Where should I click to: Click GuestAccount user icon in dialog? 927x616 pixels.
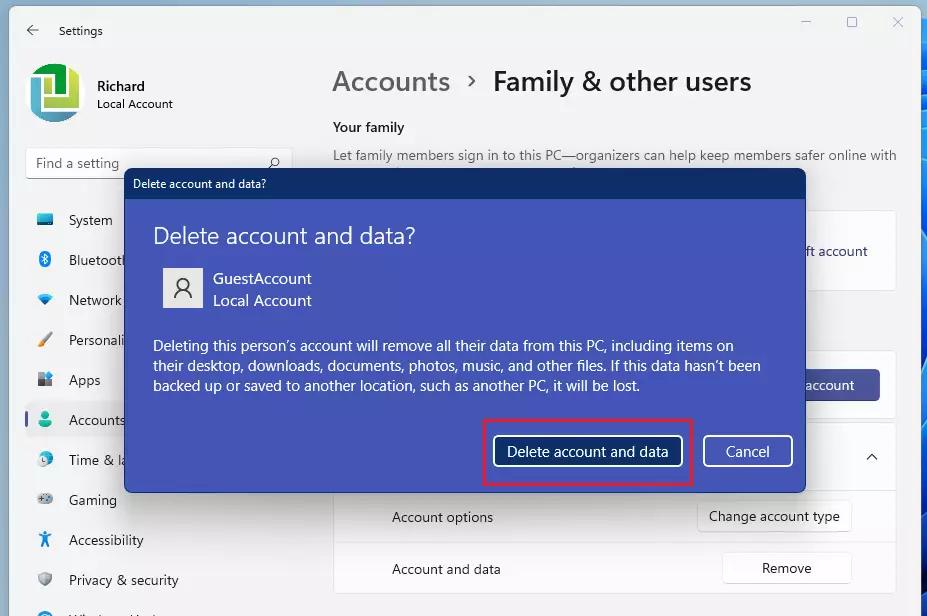[x=183, y=289]
